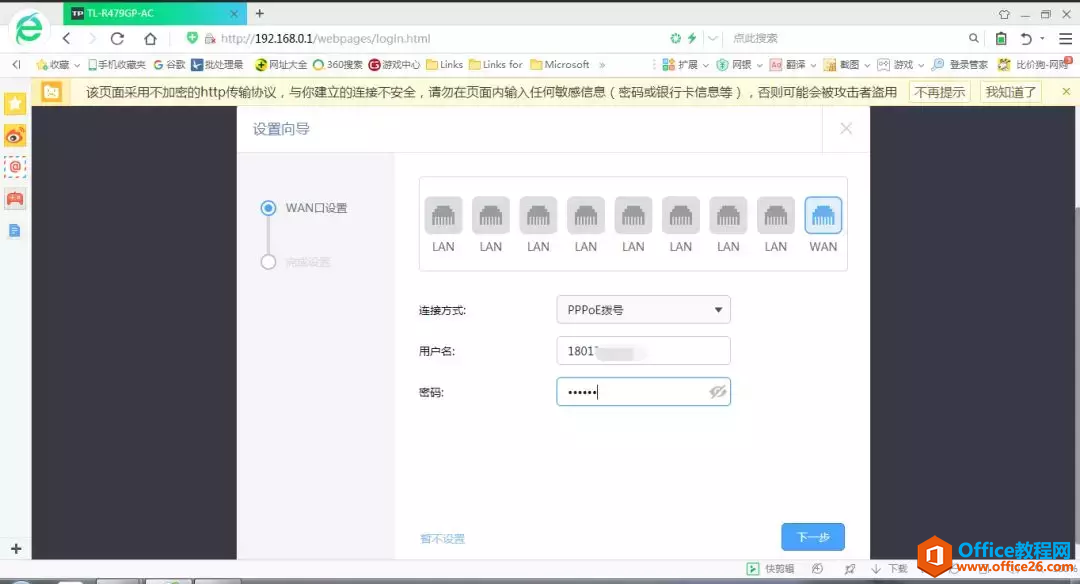1080x584 pixels.
Task: Click the search magnifier icon
Action: click(x=973, y=39)
